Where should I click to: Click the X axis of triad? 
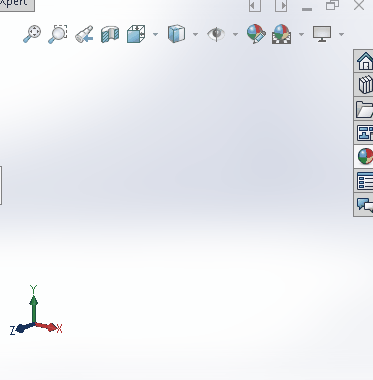(x=48, y=327)
